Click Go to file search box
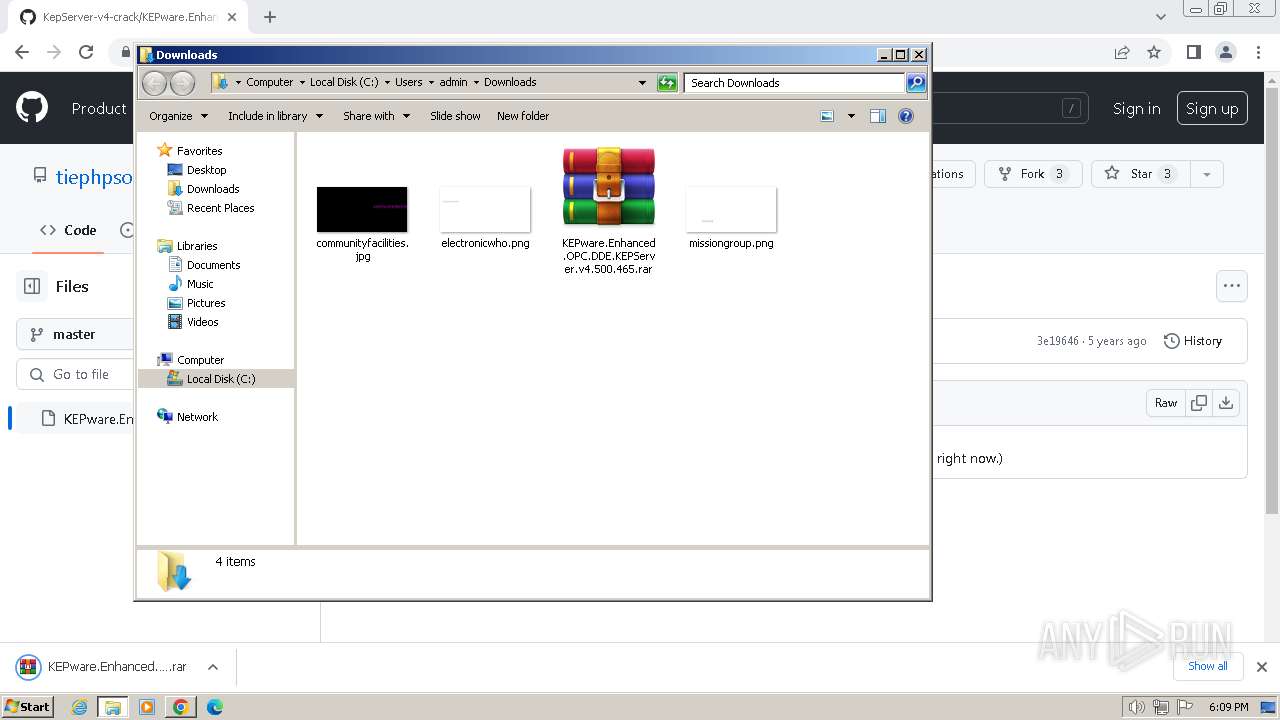 [75, 374]
